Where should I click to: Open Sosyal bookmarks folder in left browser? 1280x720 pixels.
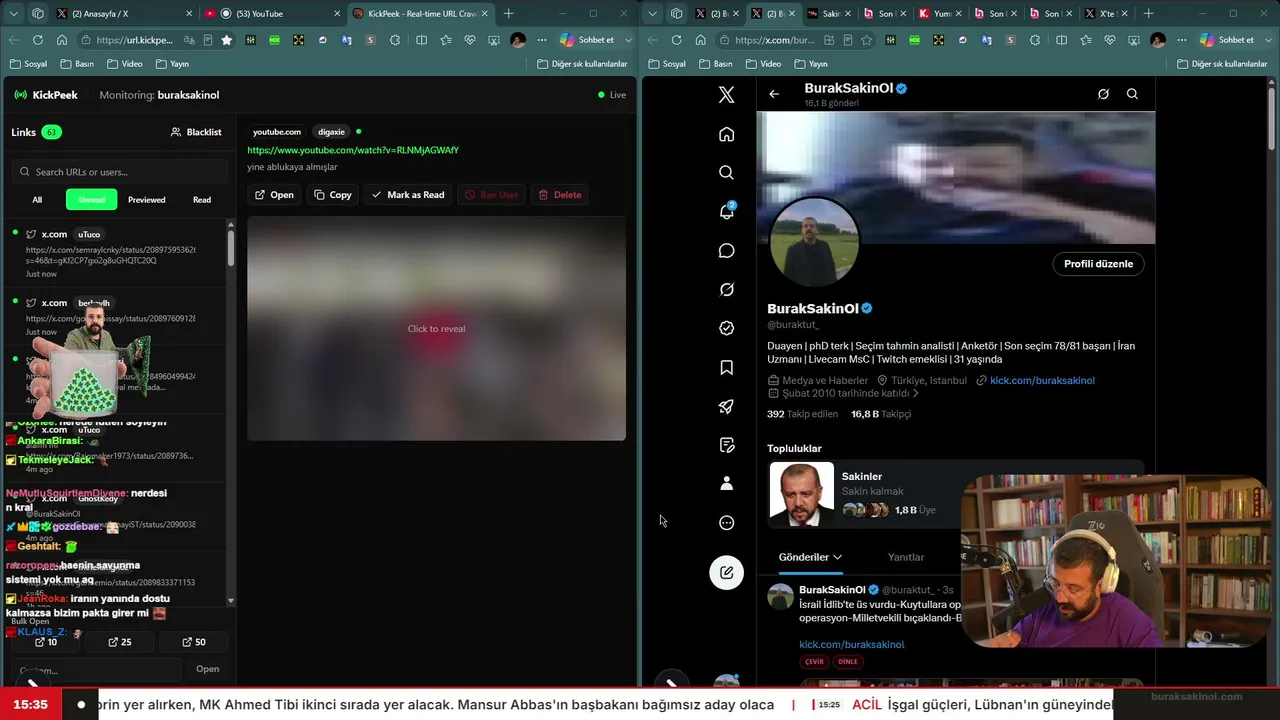tap(28, 64)
